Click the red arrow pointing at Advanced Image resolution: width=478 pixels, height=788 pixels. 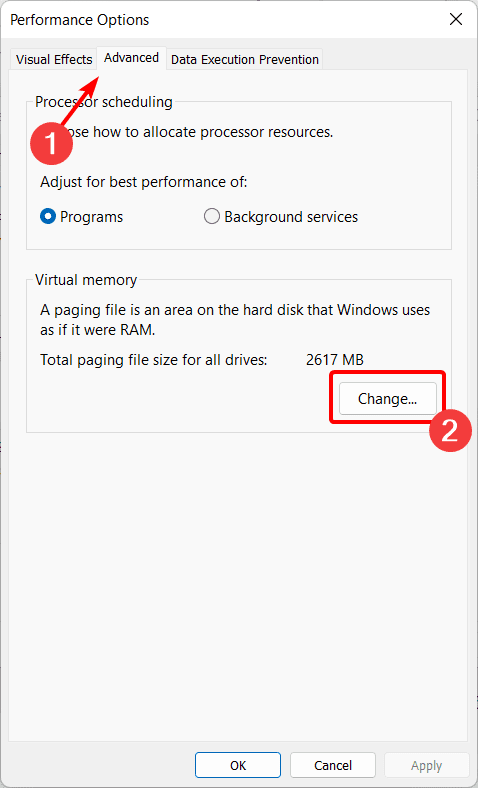pyautogui.click(x=80, y=100)
